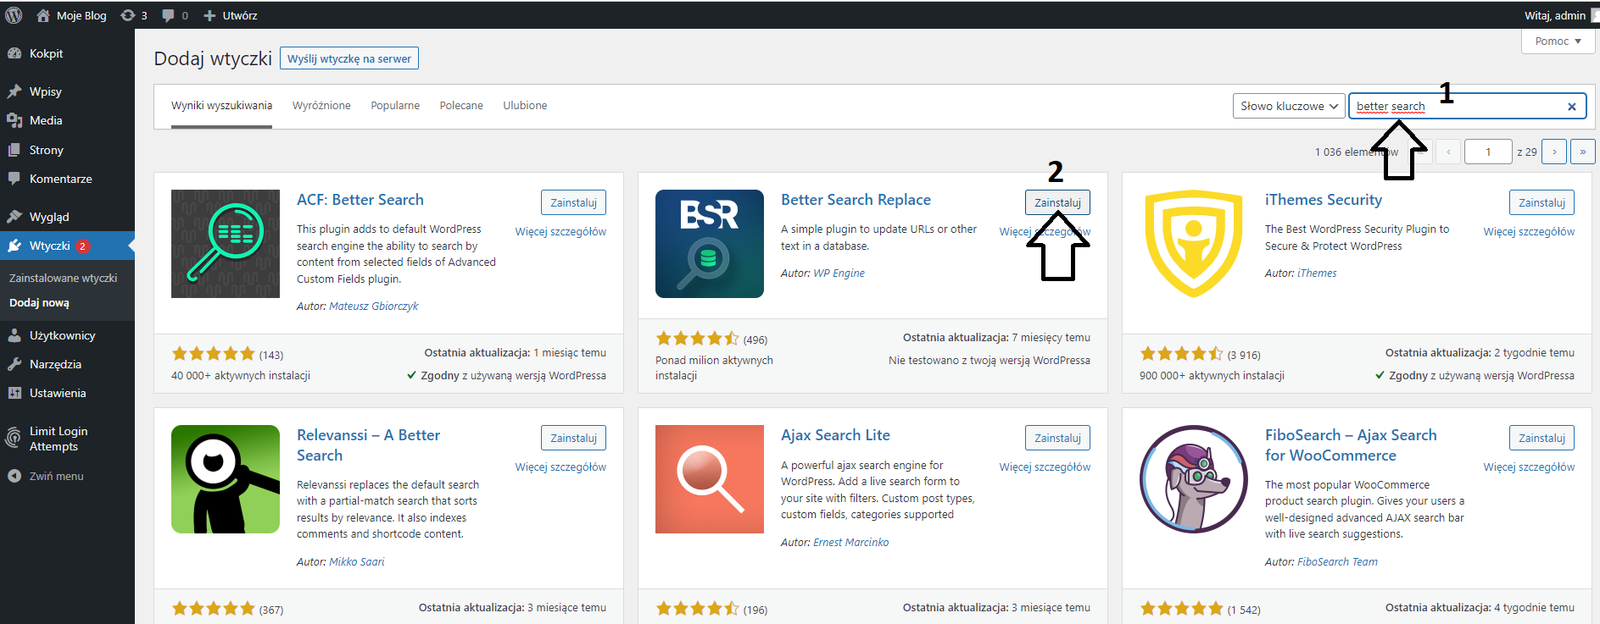Install Relevanssi – A Better Search

tap(573, 438)
